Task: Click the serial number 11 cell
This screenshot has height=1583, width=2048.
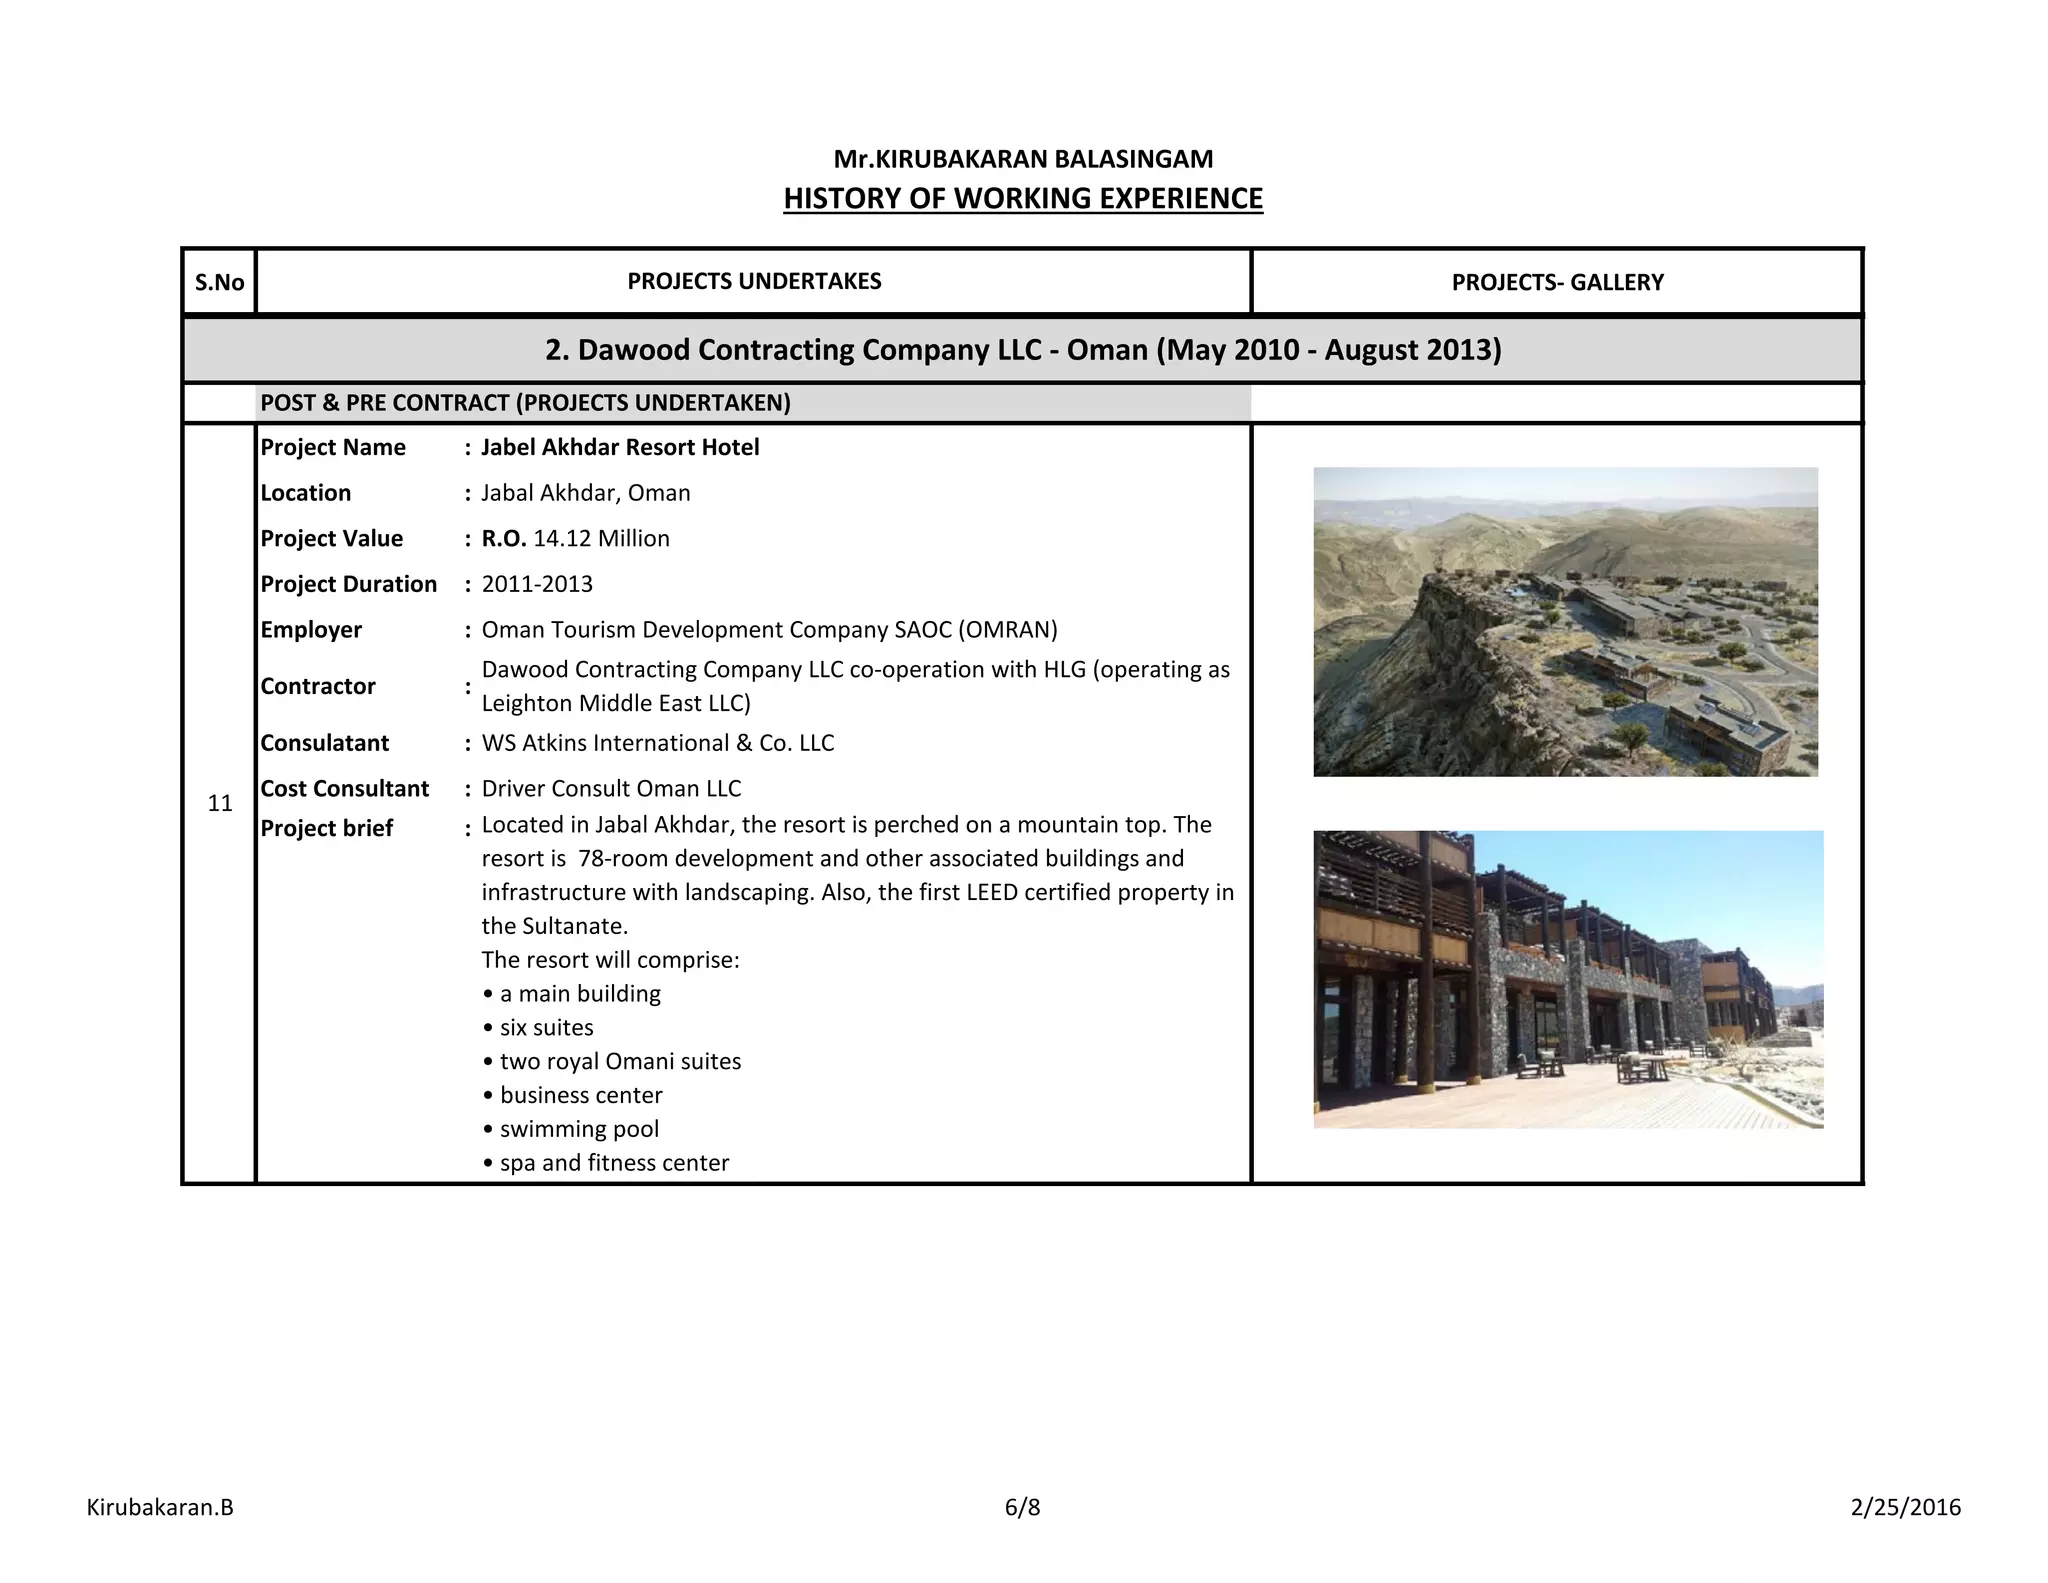Action: click(x=219, y=803)
